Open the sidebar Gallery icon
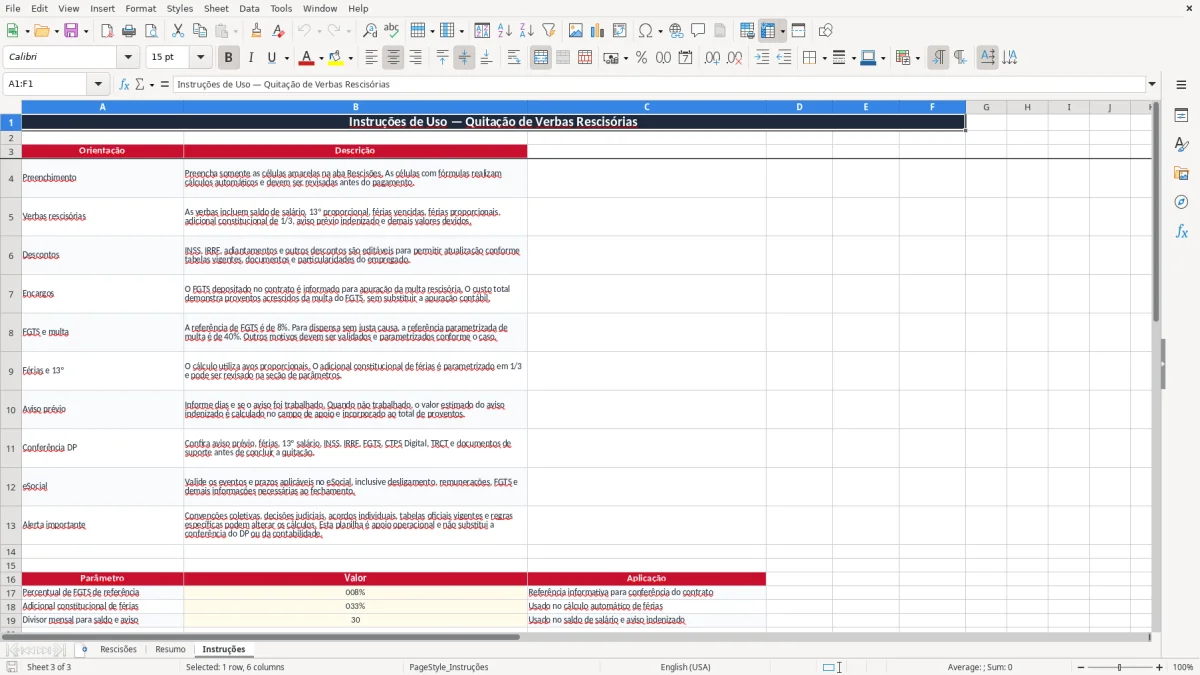Image resolution: width=1200 pixels, height=675 pixels. pyautogui.click(x=1181, y=173)
